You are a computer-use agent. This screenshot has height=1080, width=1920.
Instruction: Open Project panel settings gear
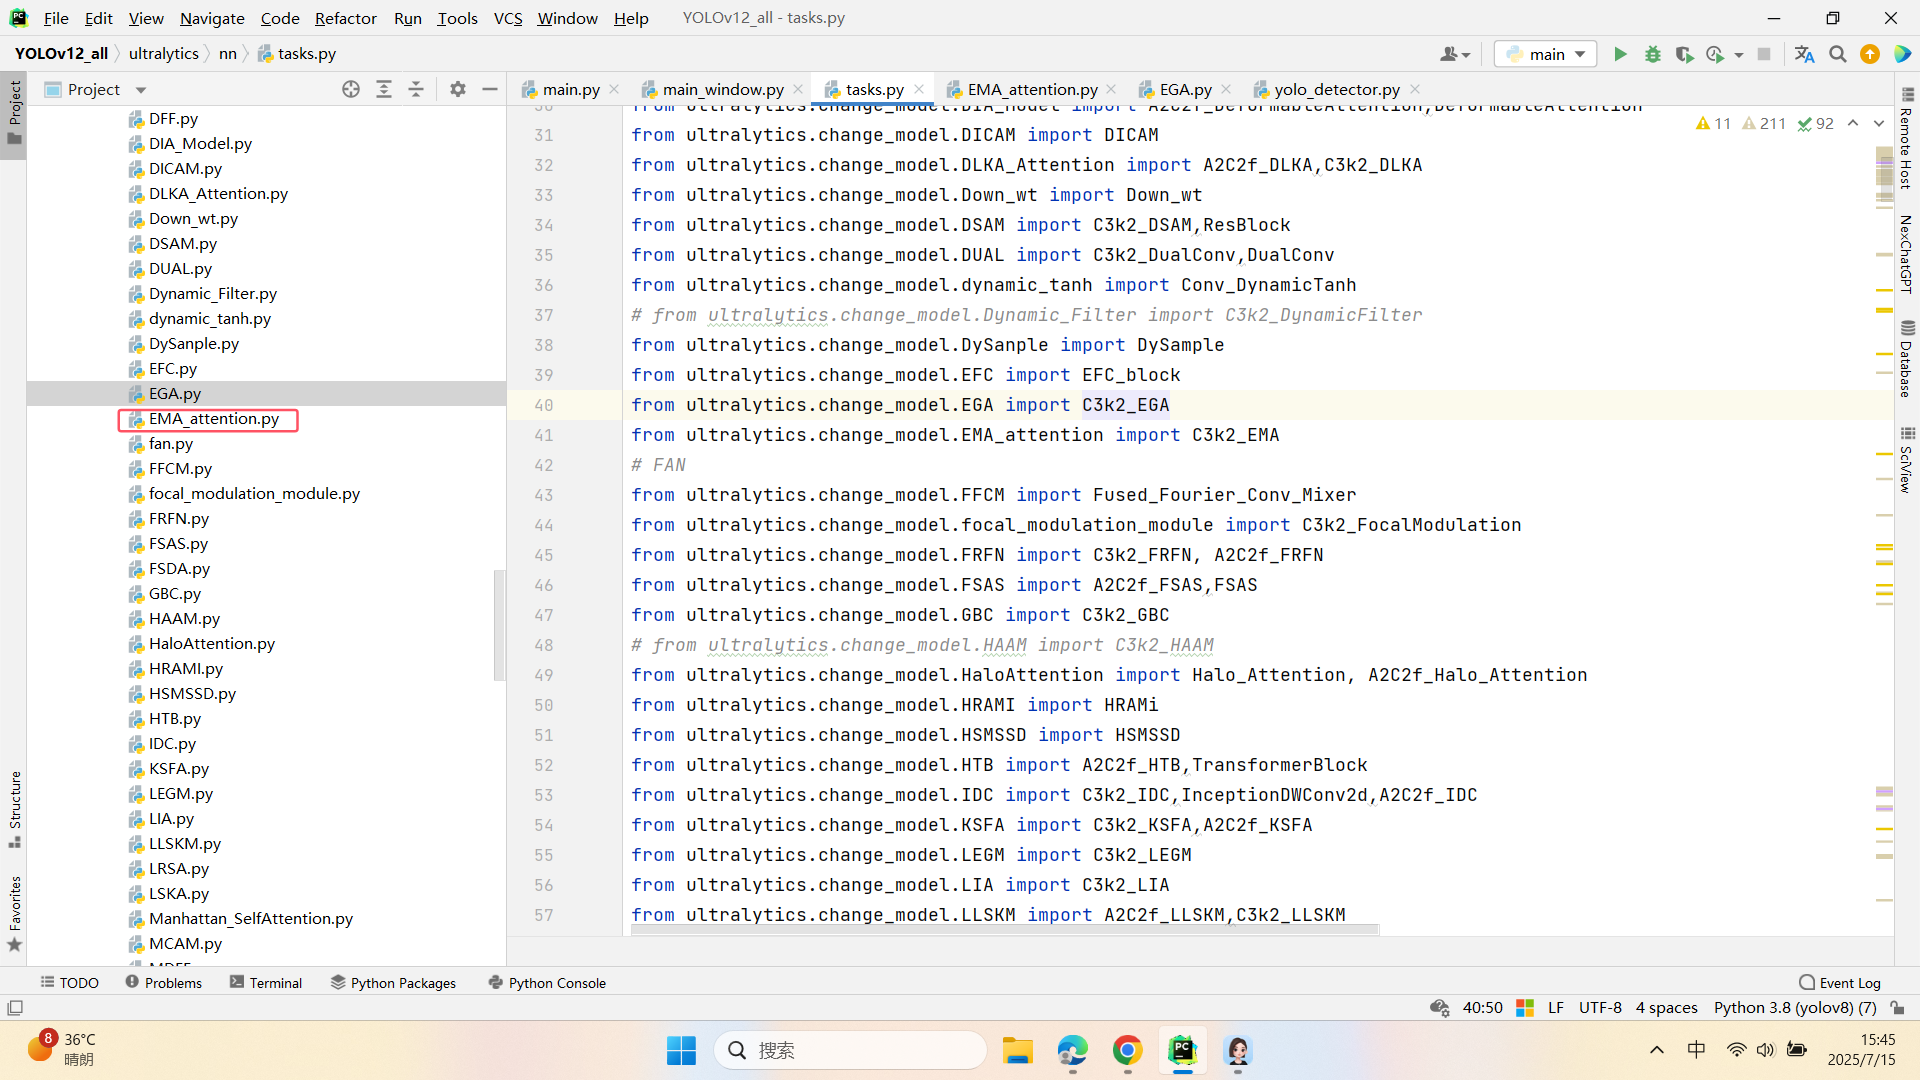click(x=457, y=89)
